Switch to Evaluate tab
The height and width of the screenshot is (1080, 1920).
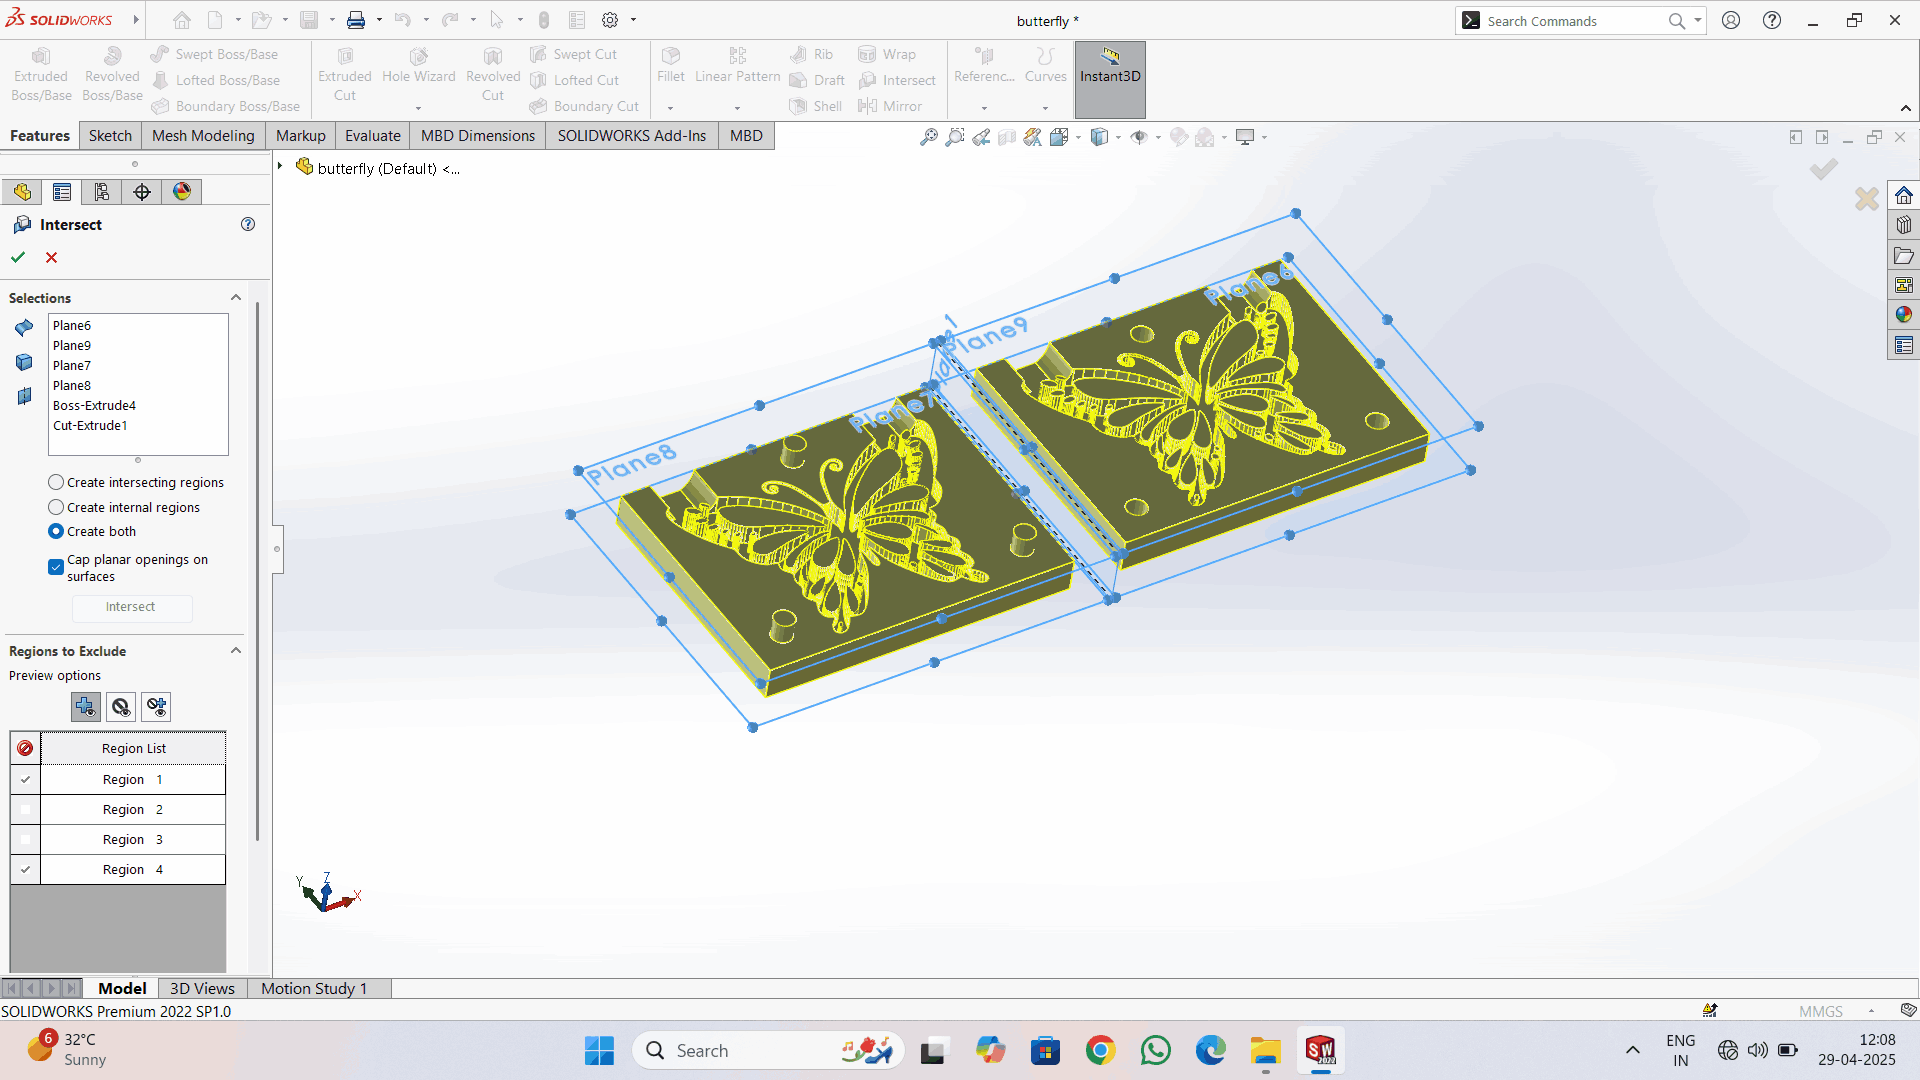[373, 136]
